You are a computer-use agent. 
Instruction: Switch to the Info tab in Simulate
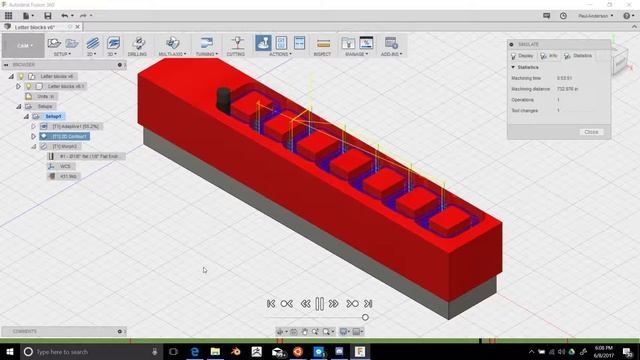(x=549, y=56)
